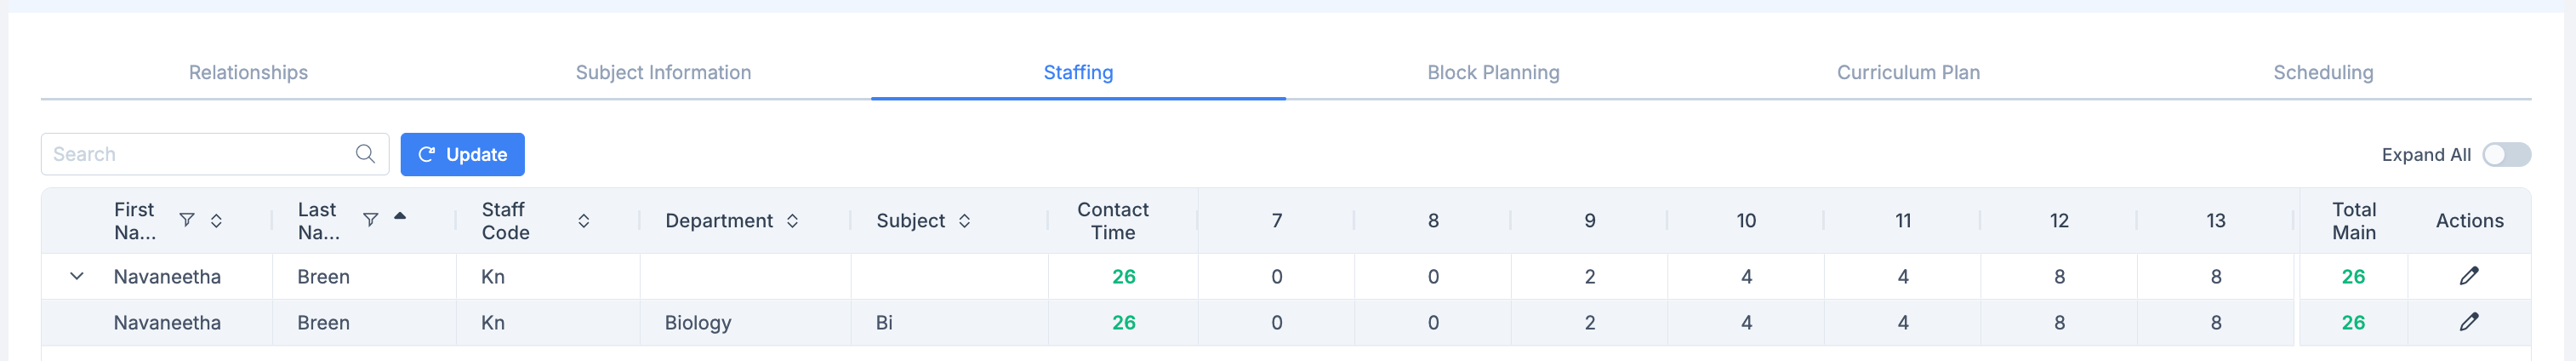Switch to the Relationships tab

[248, 73]
